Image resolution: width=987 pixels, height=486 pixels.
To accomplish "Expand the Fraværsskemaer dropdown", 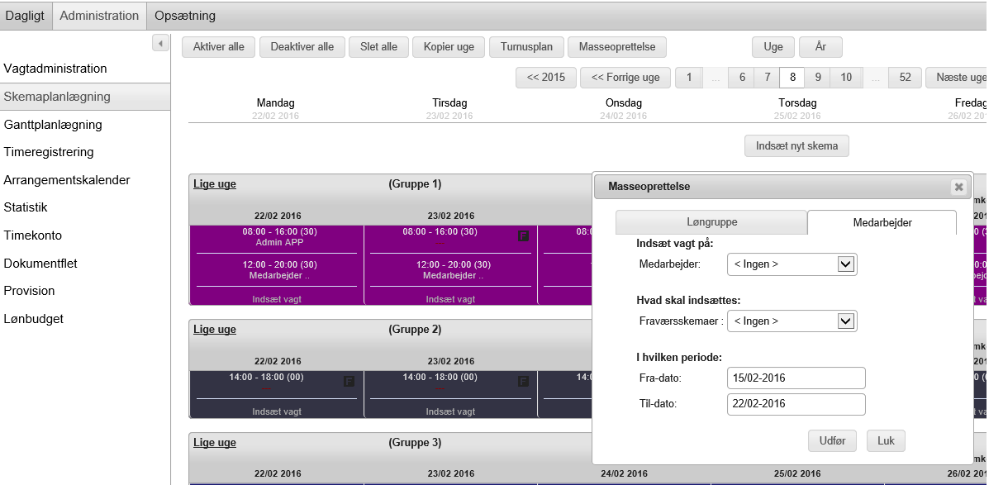I will 845,321.
